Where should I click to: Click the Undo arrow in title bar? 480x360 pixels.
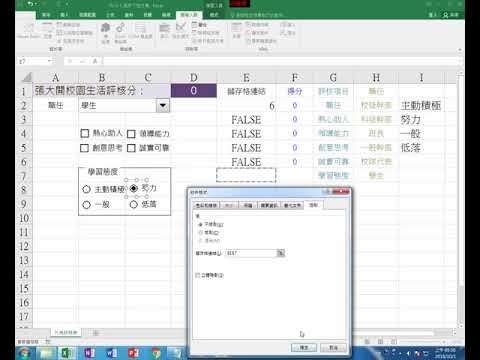click(31, 4)
